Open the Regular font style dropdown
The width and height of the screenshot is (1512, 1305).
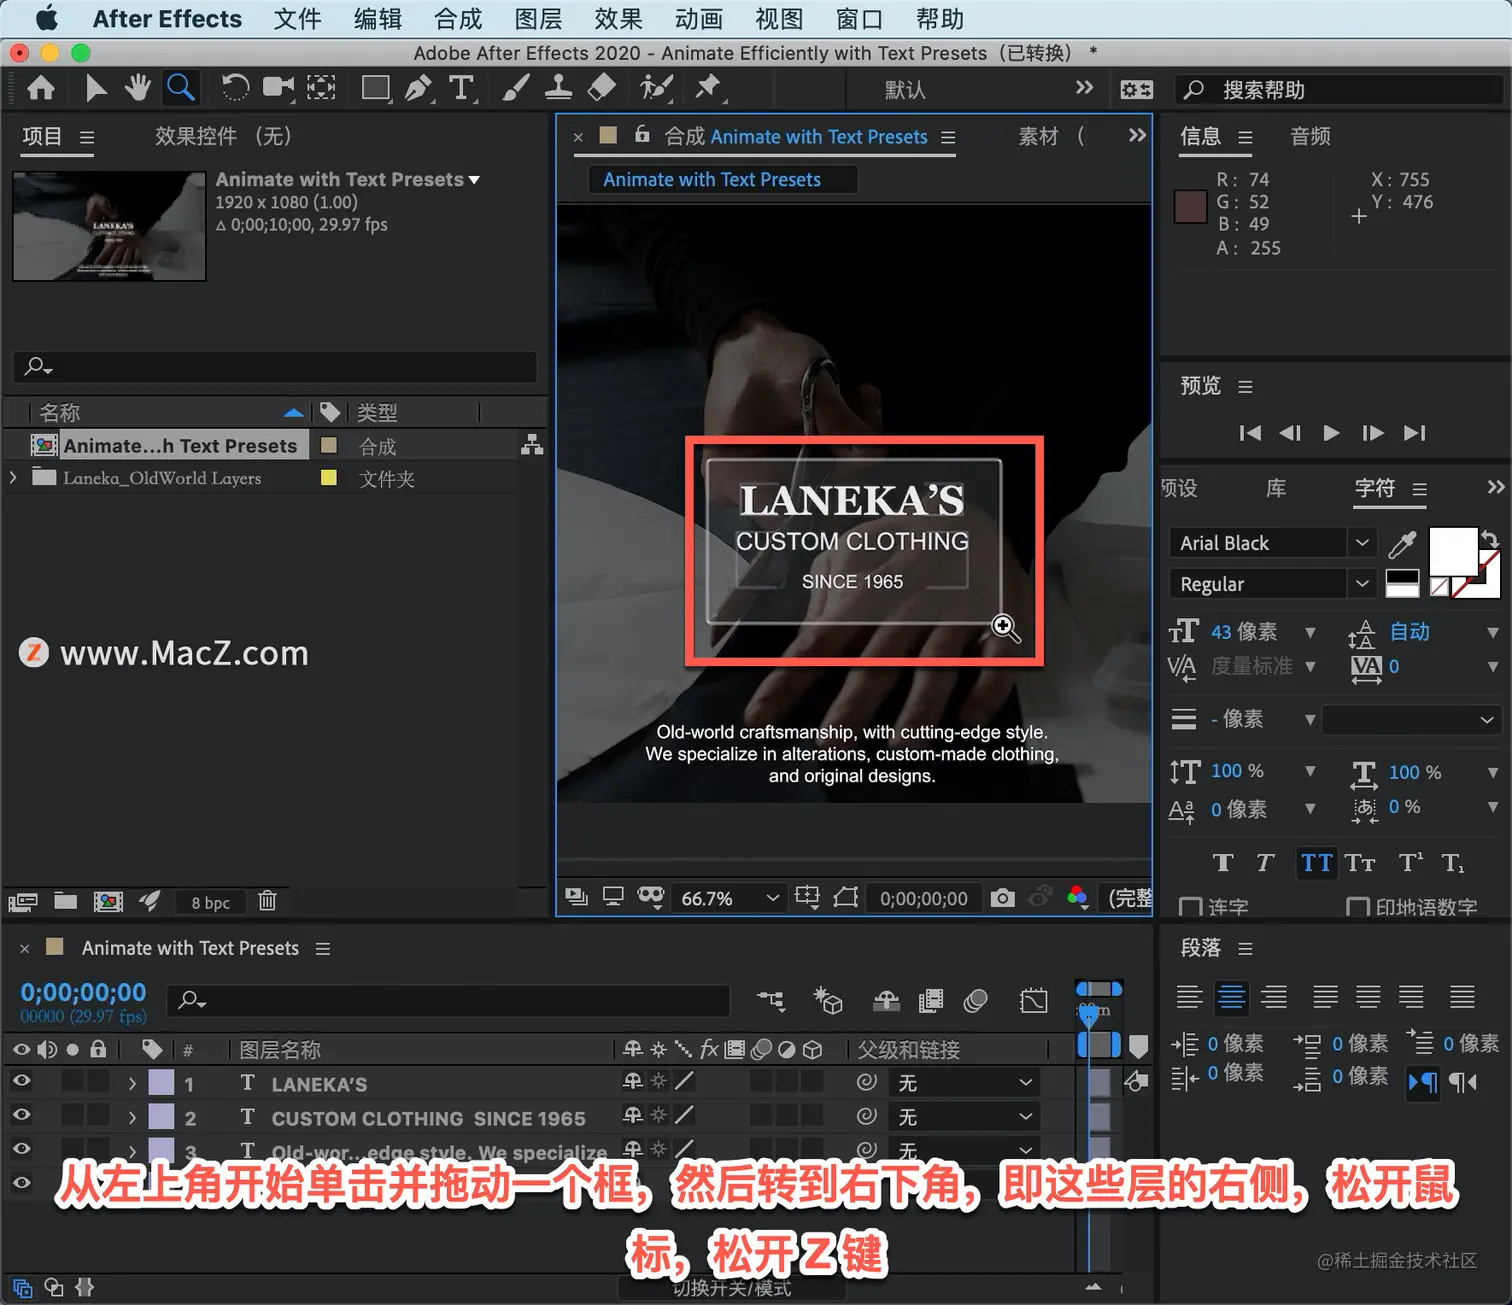tap(1272, 584)
